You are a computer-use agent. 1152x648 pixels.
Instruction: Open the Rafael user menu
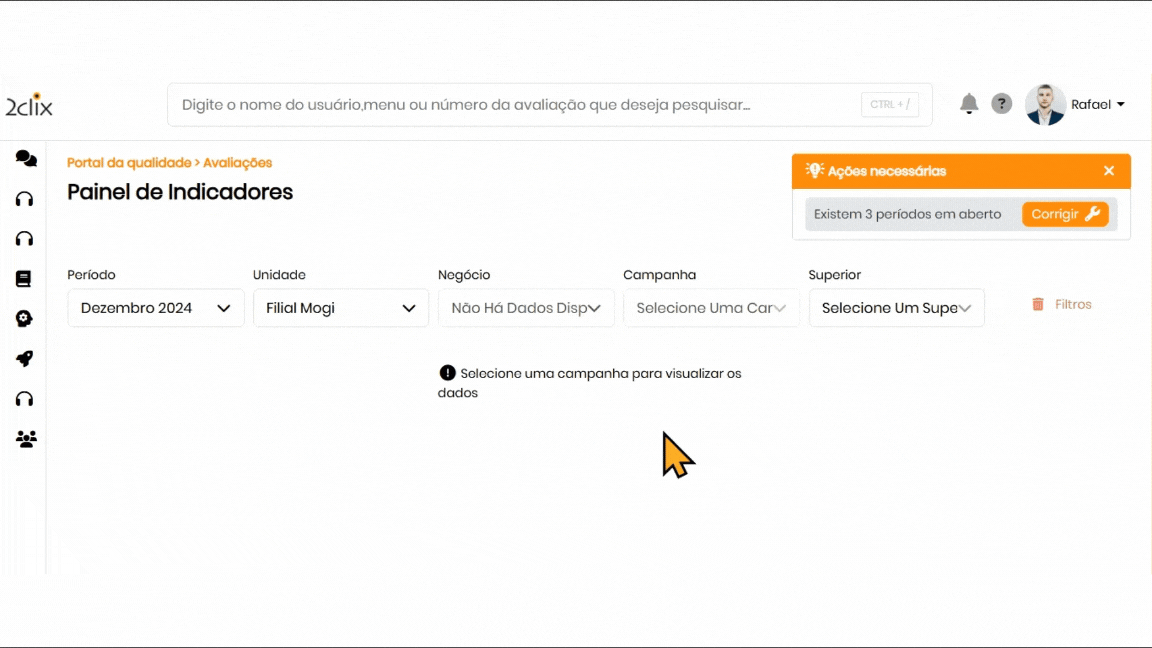pos(1097,105)
